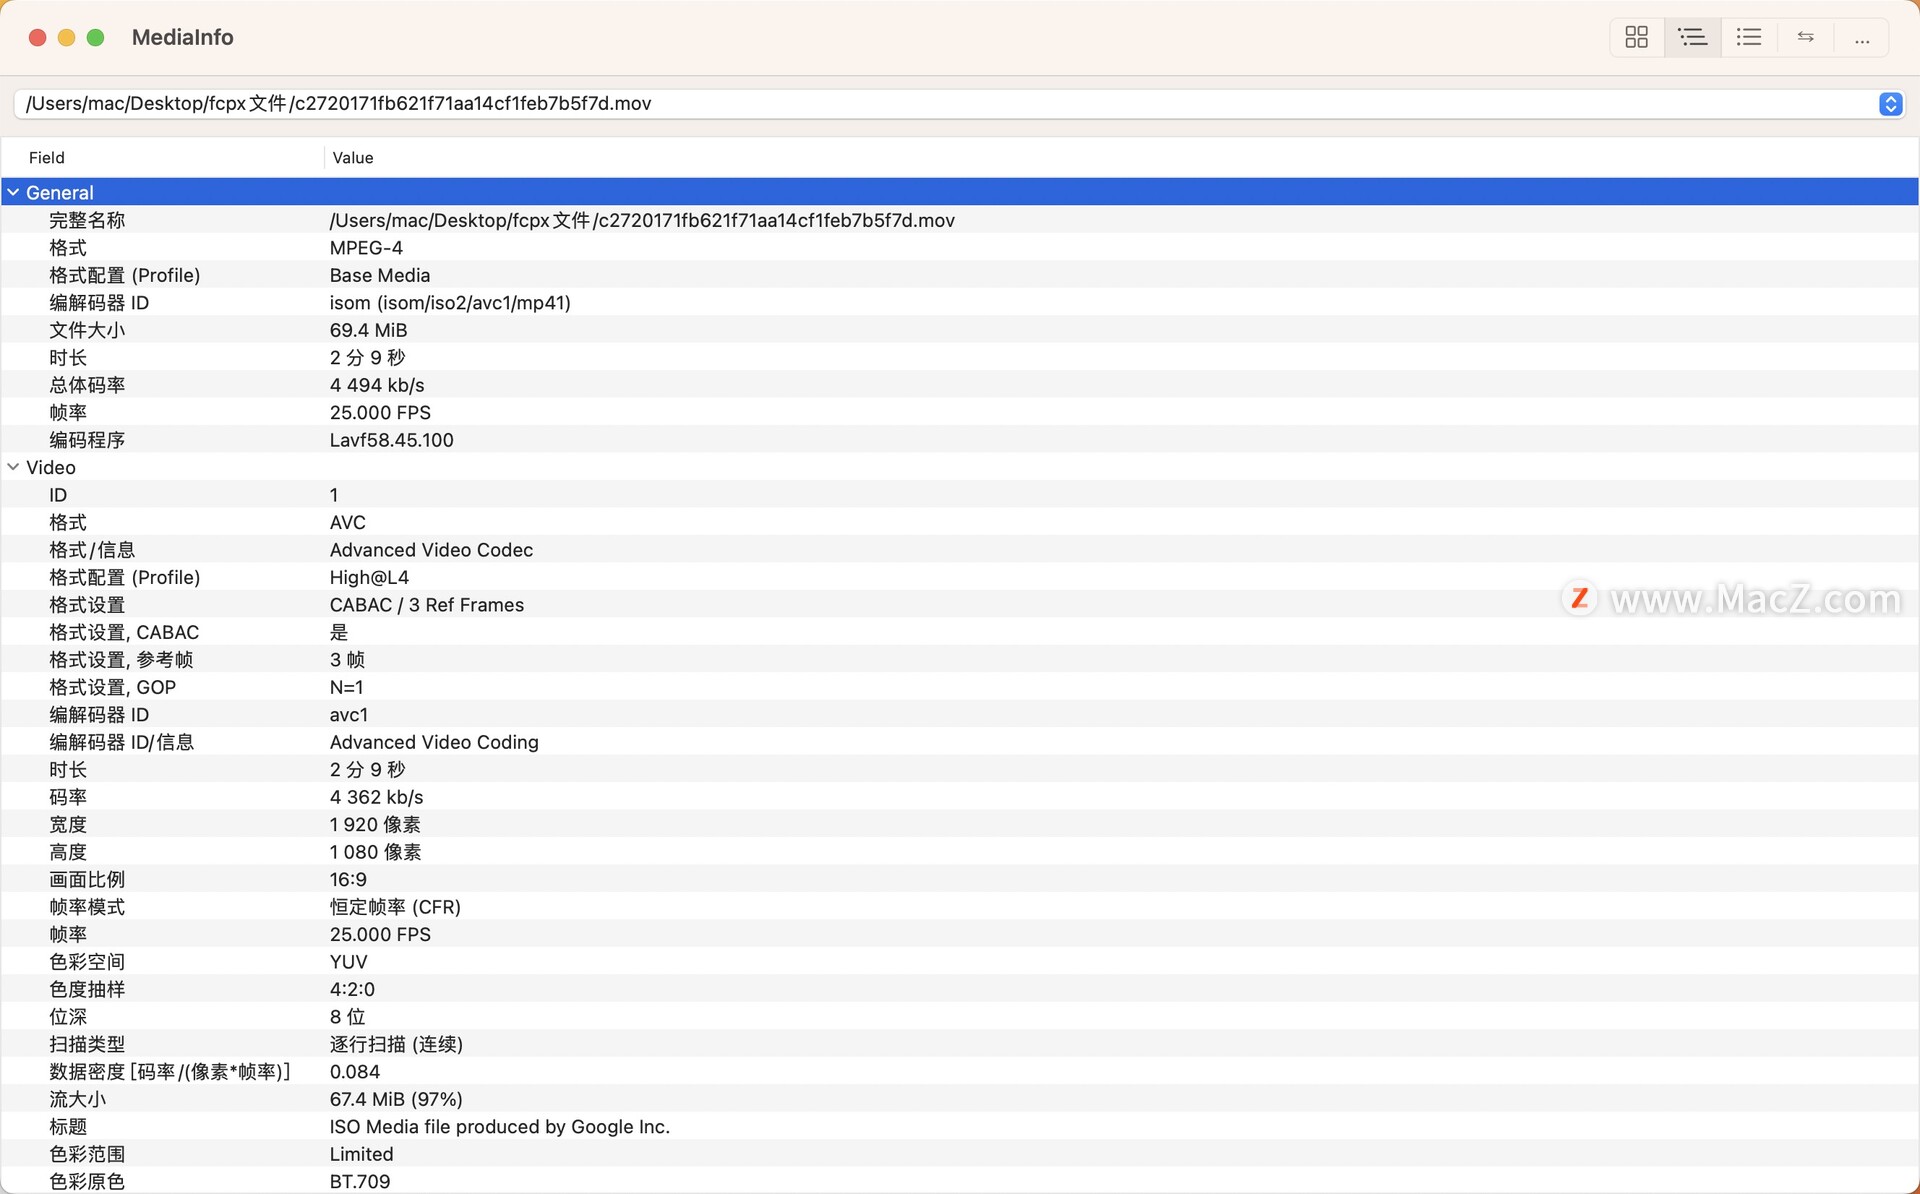Open the file path dropdown selector
This screenshot has width=1920, height=1194.
click(1890, 104)
